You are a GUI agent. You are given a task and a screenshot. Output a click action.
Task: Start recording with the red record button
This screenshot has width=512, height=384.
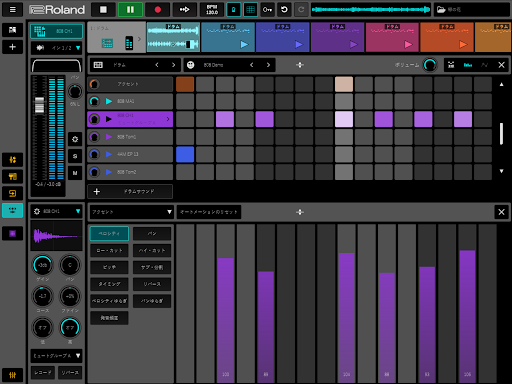(158, 10)
